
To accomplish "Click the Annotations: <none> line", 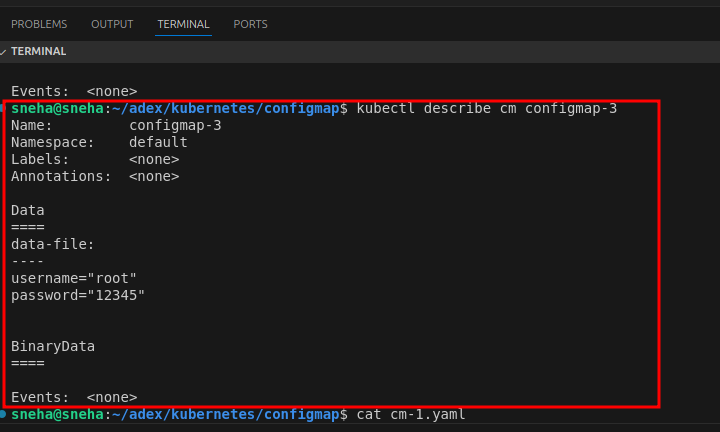I will (95, 176).
